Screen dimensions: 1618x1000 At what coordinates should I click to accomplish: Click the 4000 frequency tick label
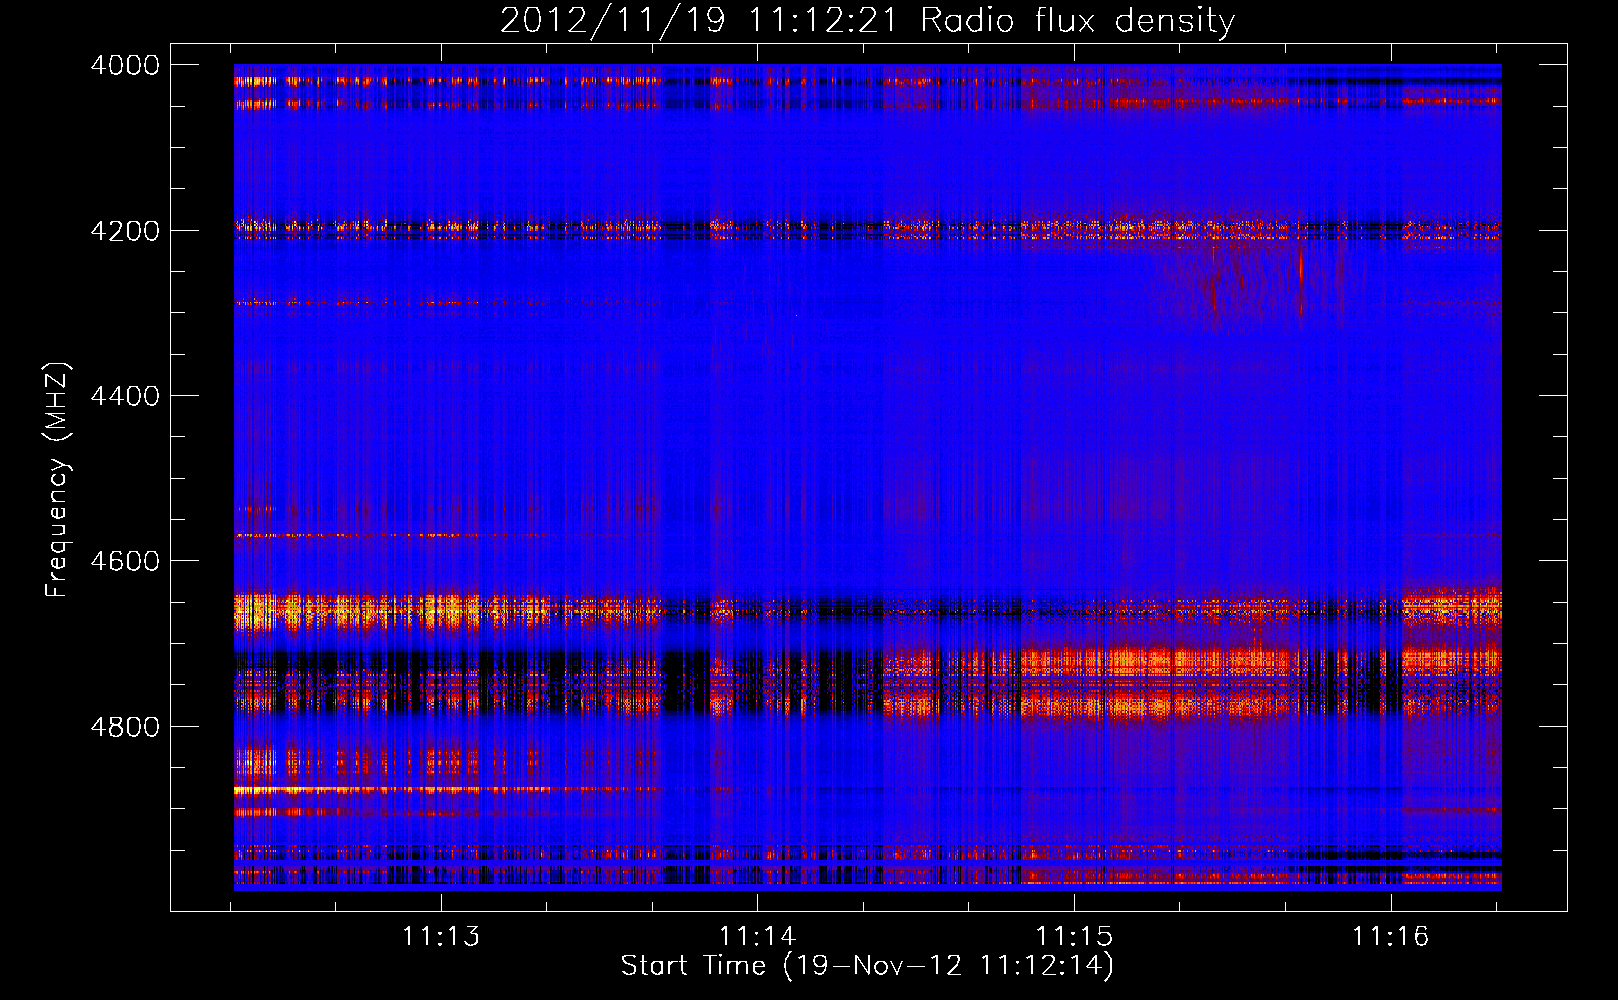click(x=125, y=65)
